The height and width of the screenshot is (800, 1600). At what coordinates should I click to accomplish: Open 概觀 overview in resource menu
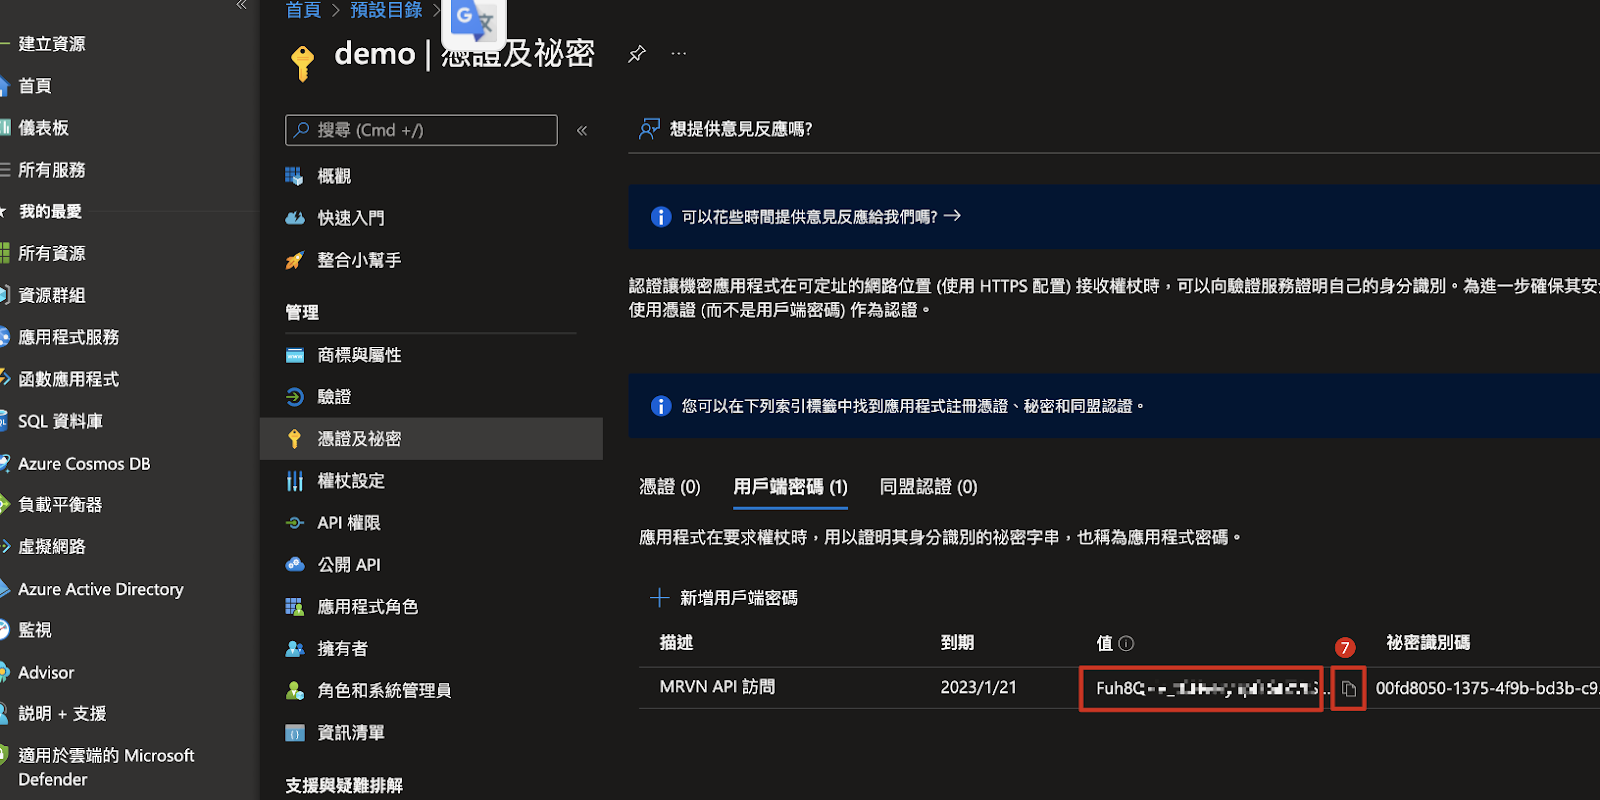[334, 176]
